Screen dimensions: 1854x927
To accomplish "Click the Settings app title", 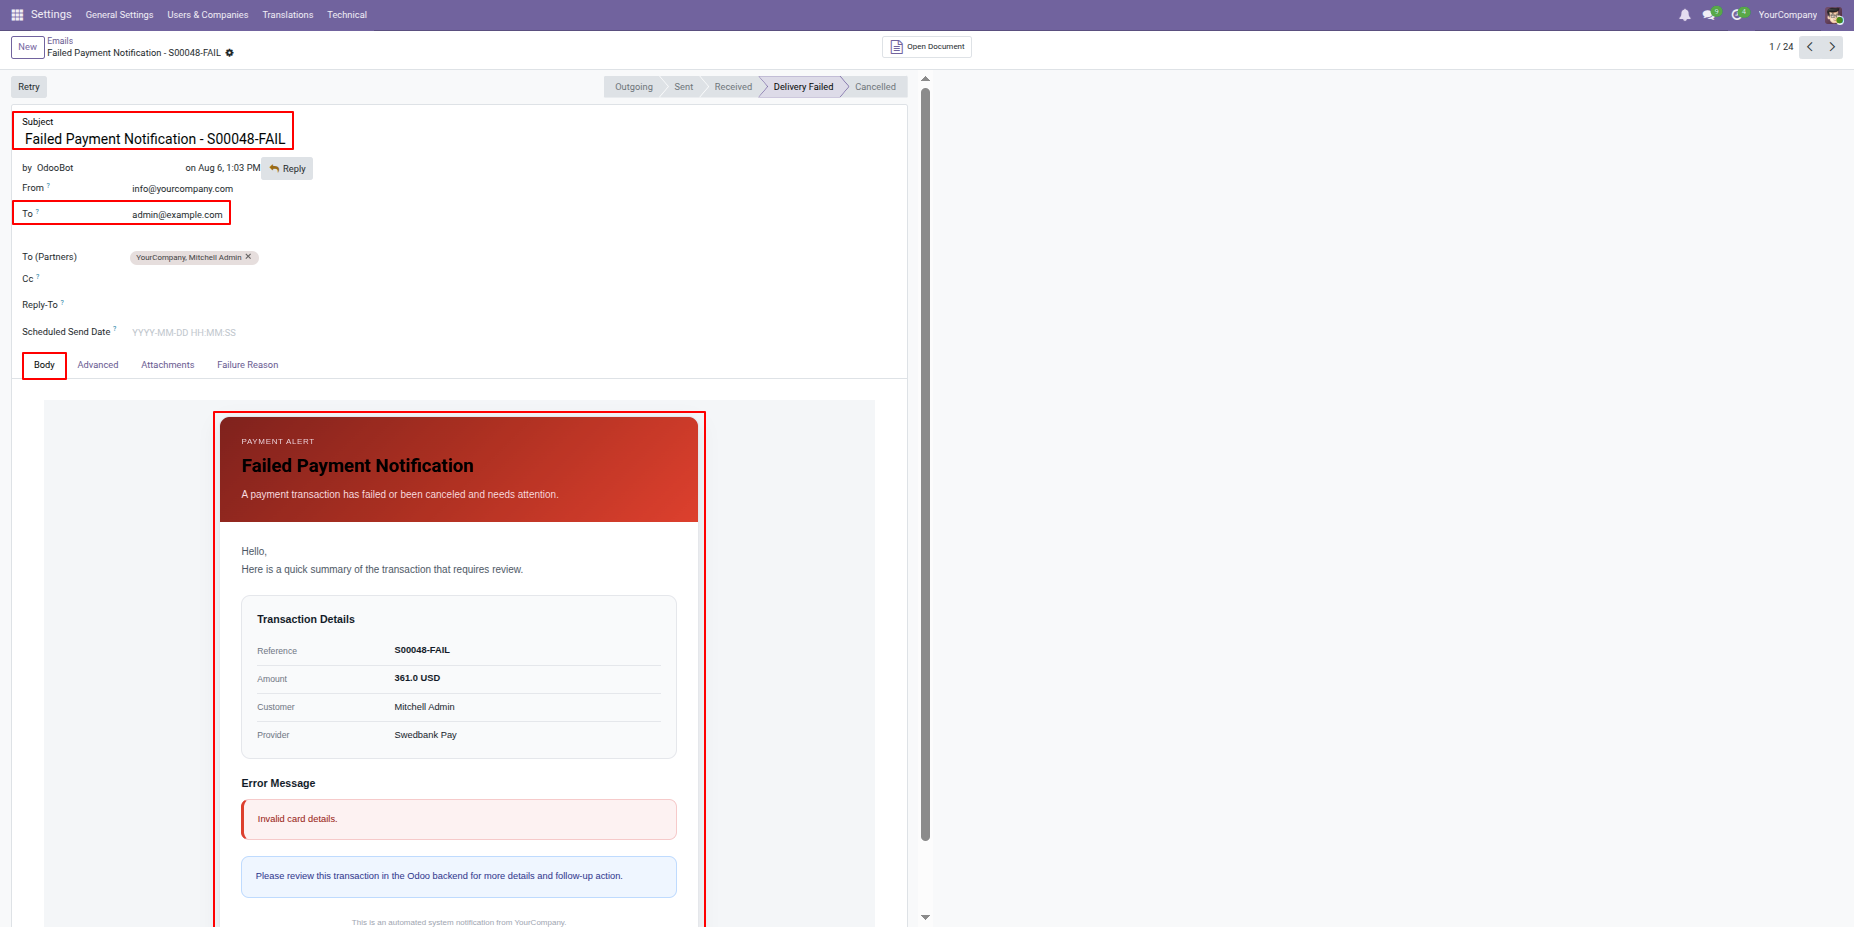I will coord(51,14).
